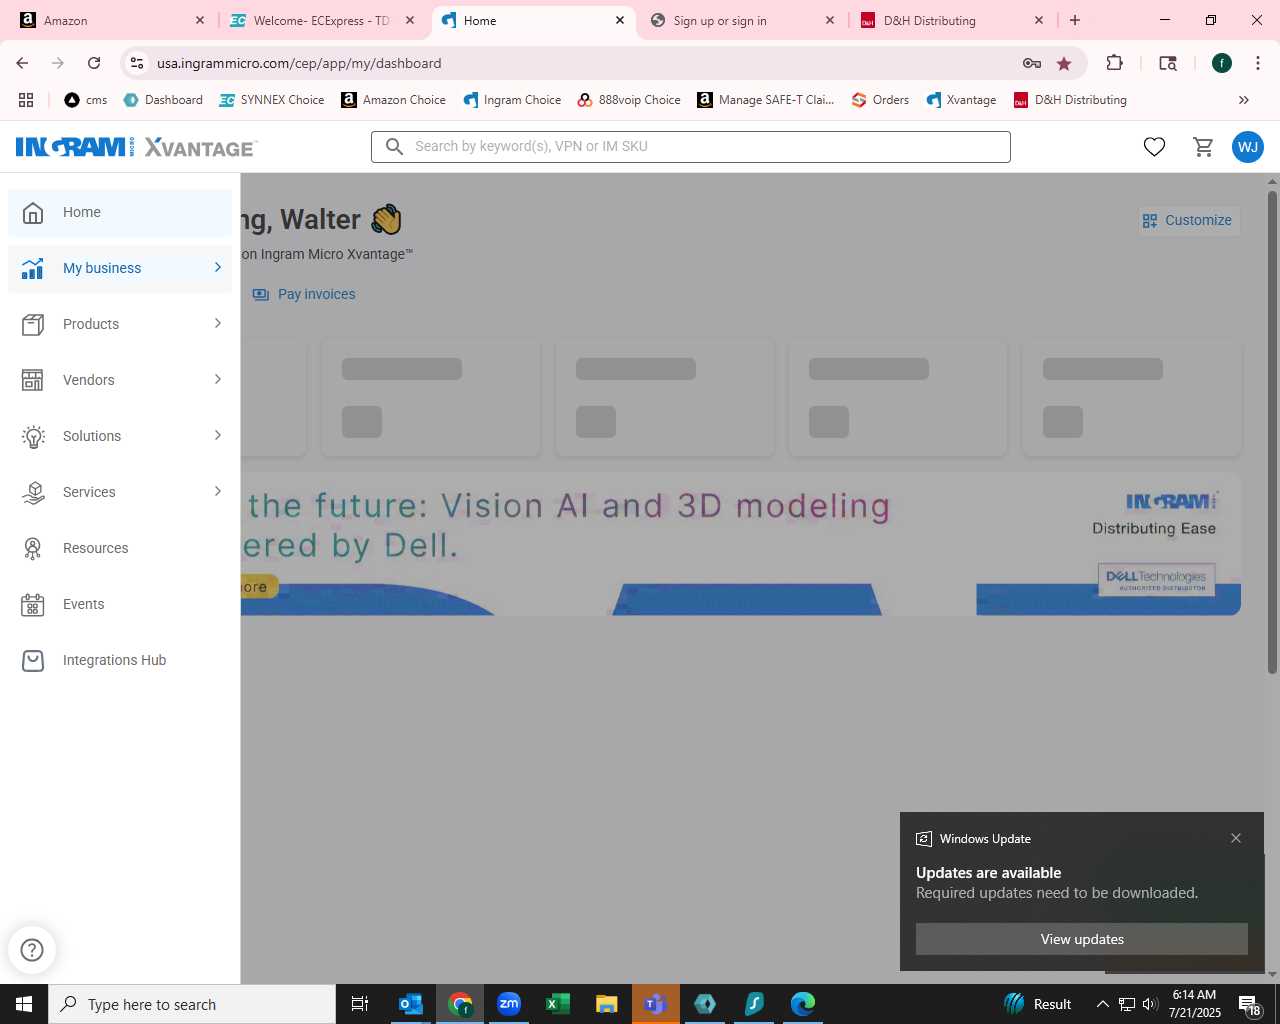The width and height of the screenshot is (1280, 1024).
Task: Open the Events sidebar item
Action: tap(120, 604)
